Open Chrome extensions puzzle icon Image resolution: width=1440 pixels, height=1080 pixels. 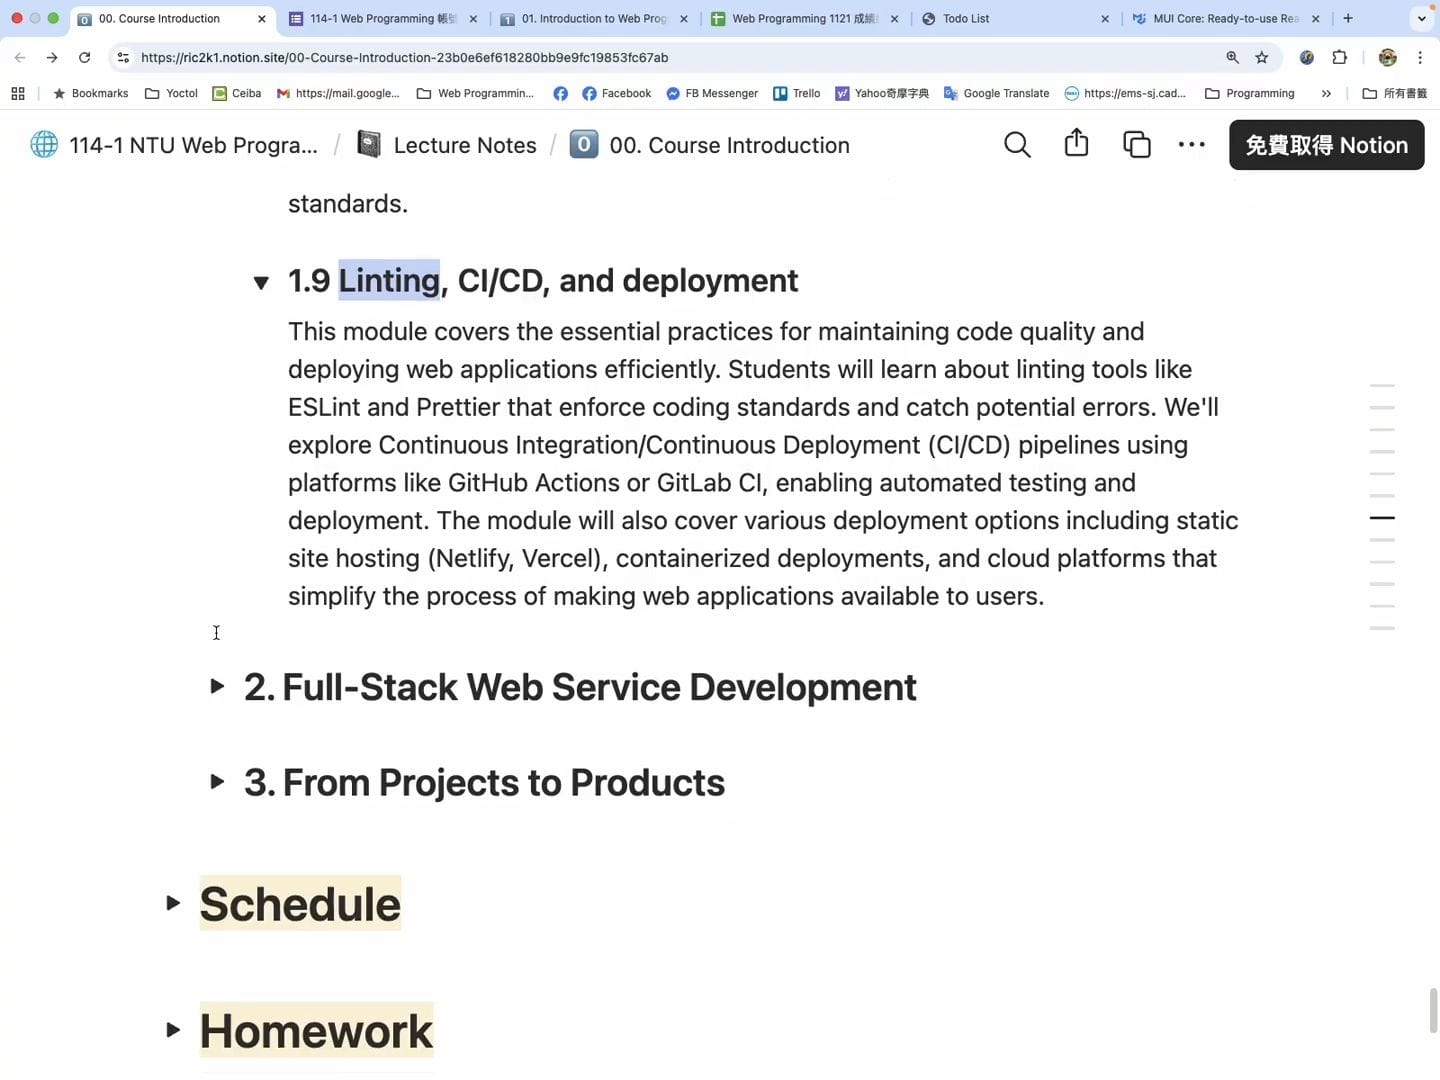pyautogui.click(x=1340, y=58)
